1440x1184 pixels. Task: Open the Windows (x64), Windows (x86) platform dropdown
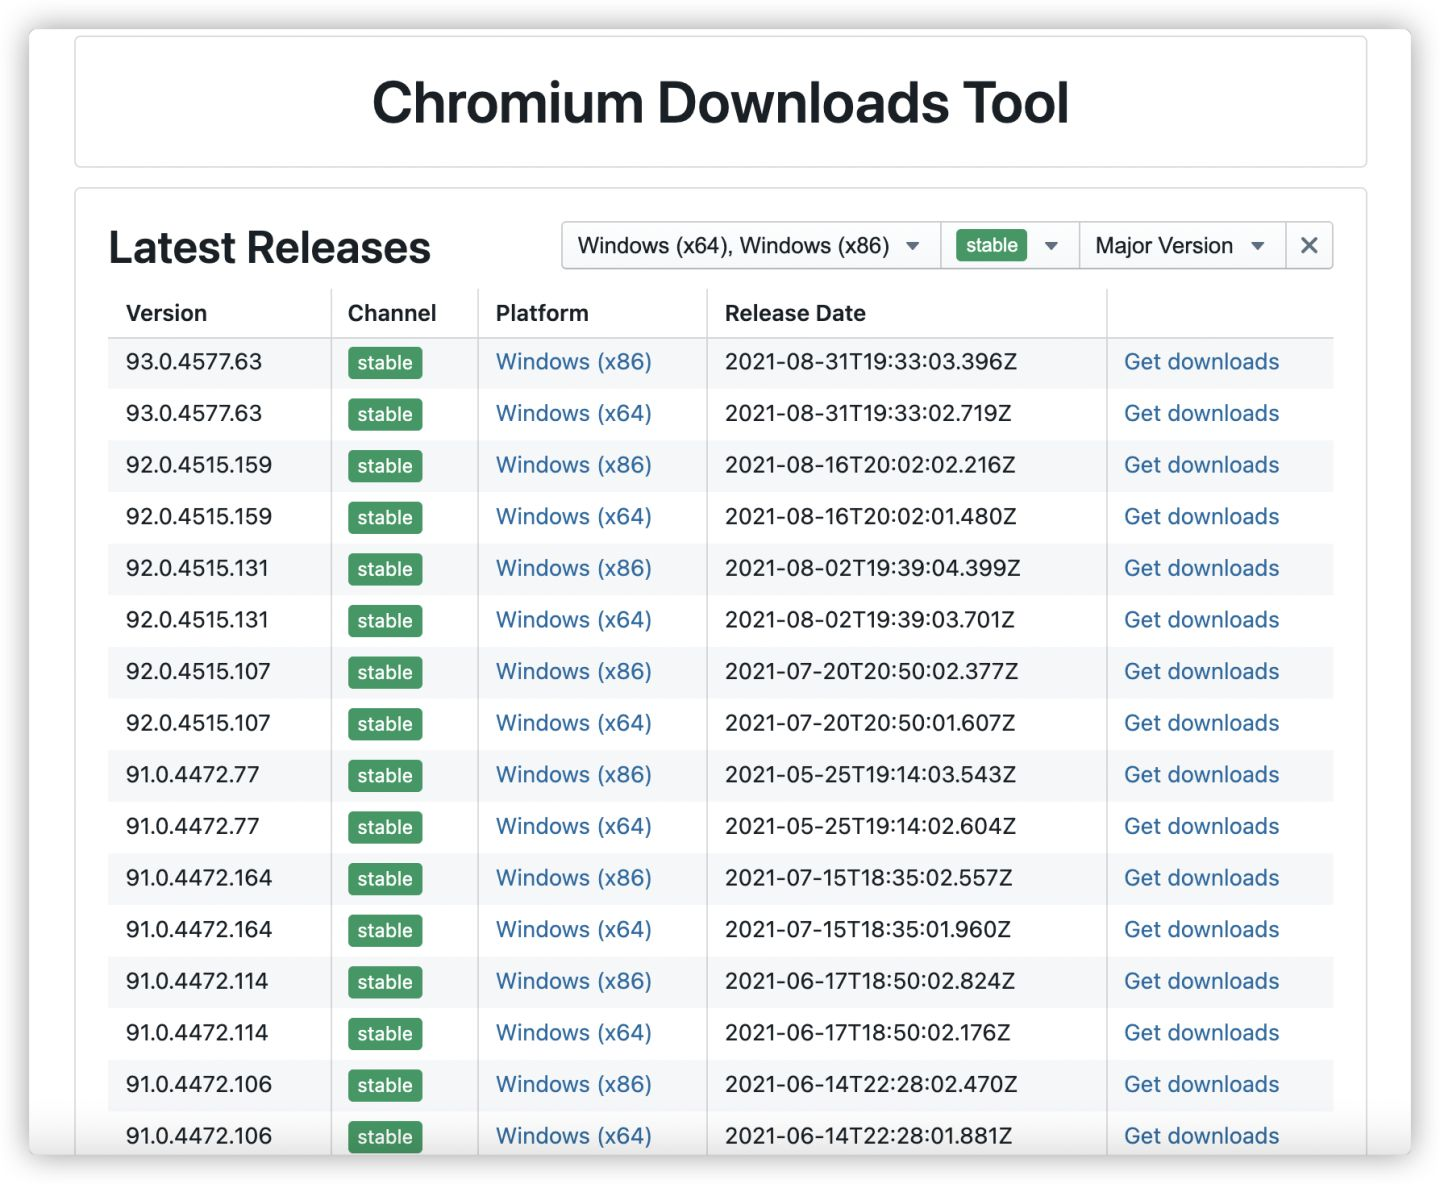(x=751, y=246)
